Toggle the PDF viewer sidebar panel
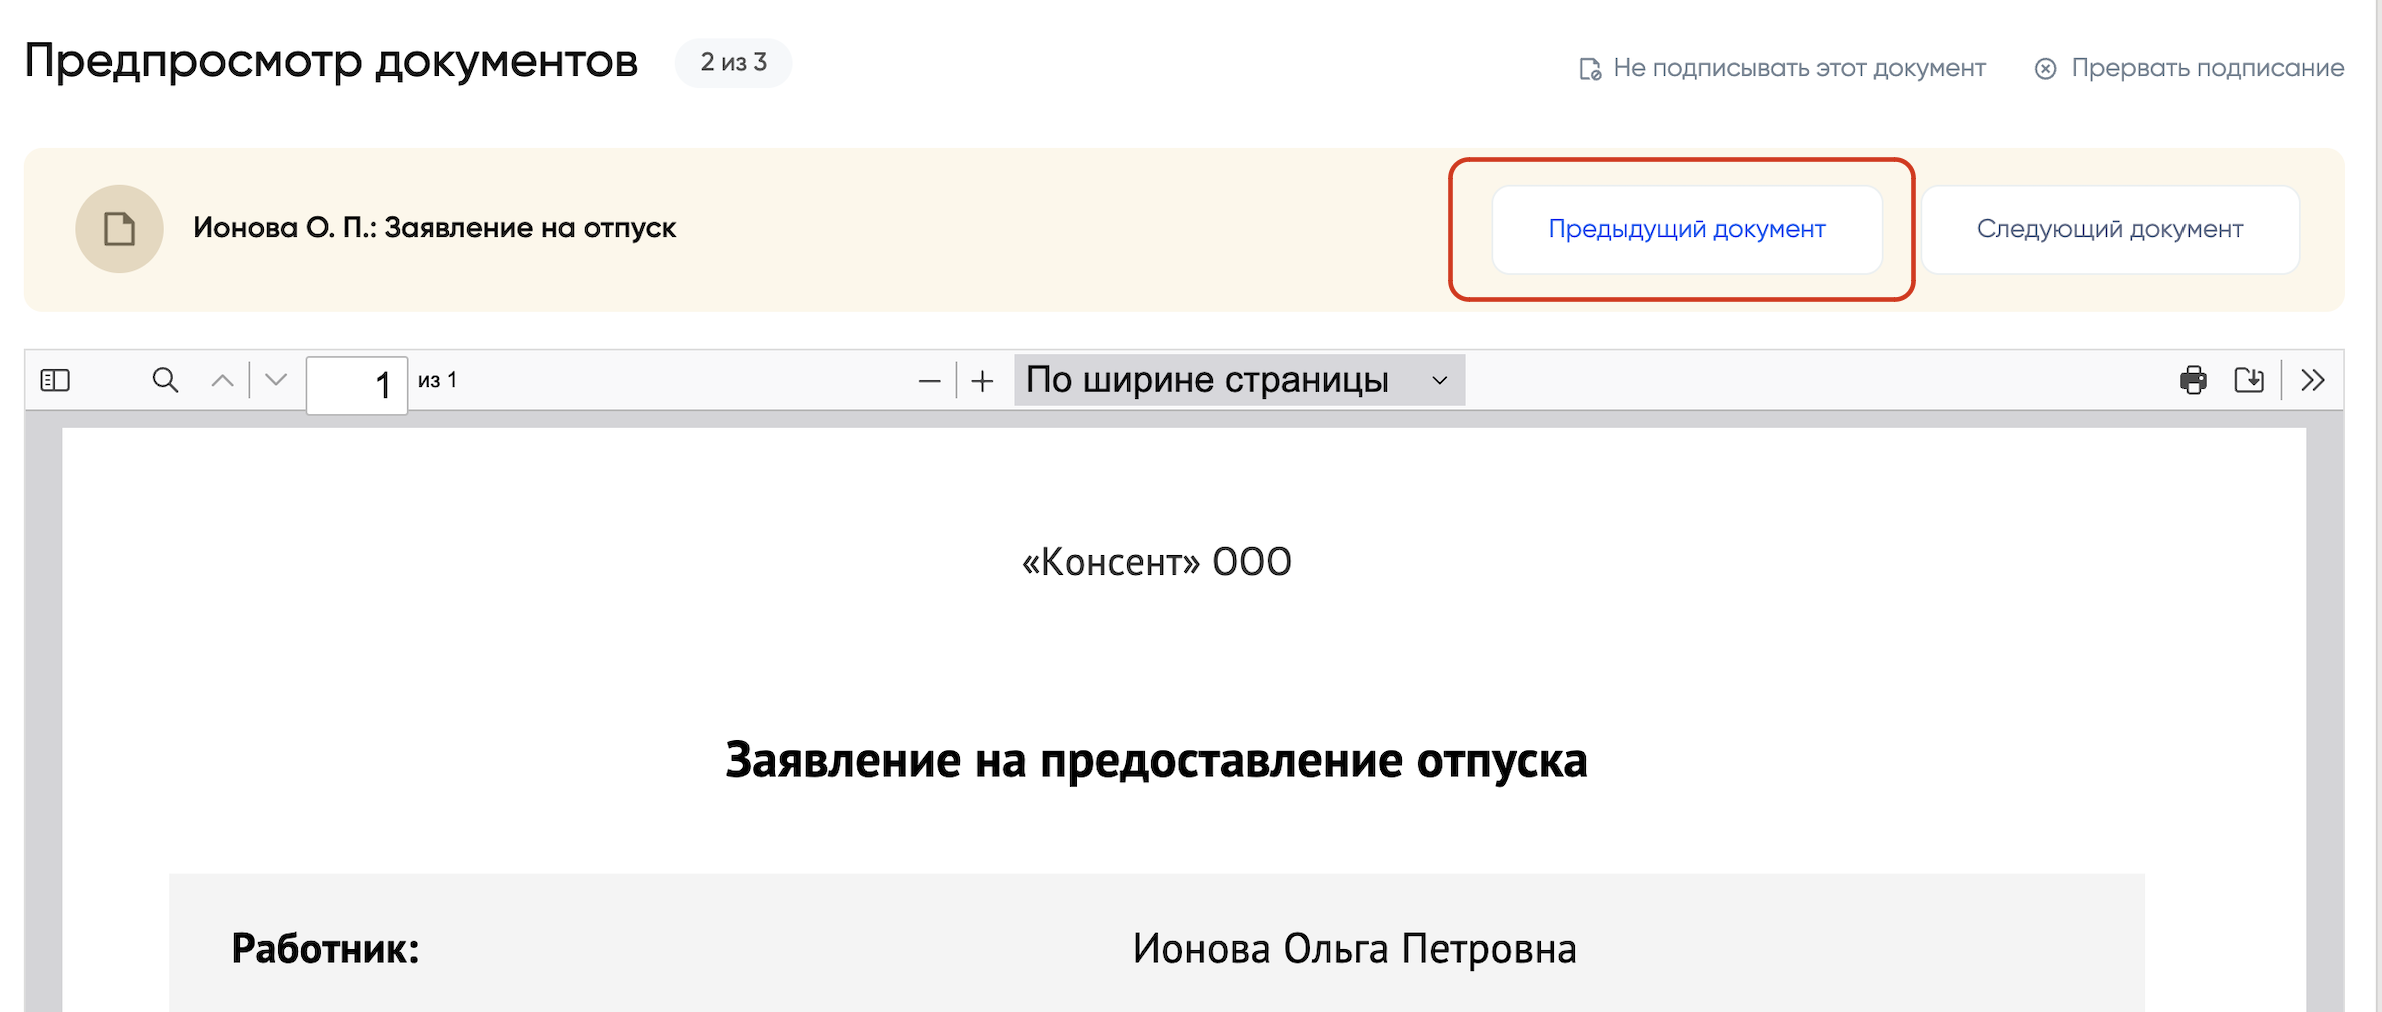The height and width of the screenshot is (1012, 2382). coord(55,380)
